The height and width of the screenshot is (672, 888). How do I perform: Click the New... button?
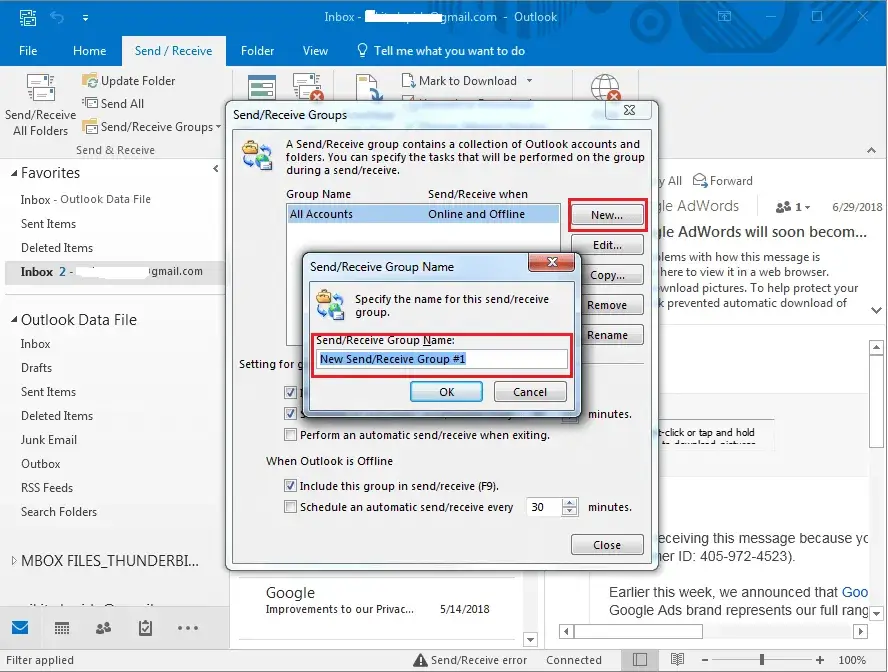point(607,215)
